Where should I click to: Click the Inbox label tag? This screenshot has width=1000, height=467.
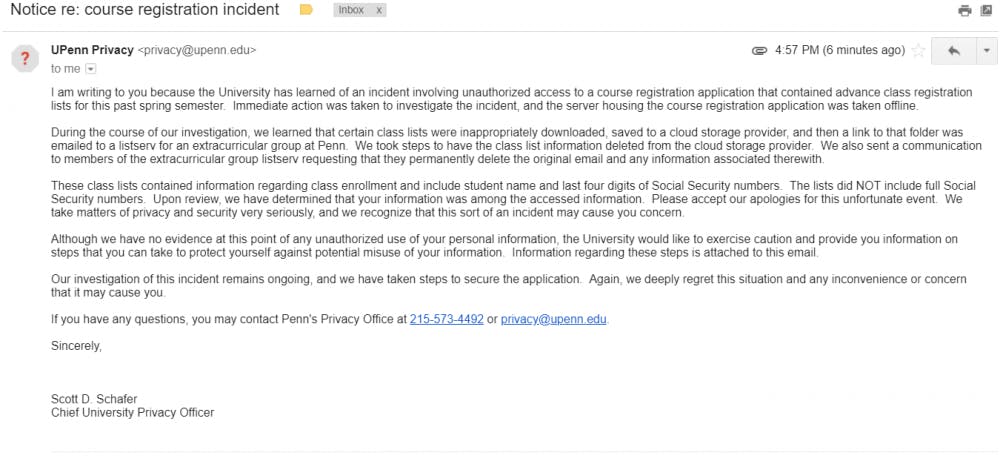tap(351, 10)
